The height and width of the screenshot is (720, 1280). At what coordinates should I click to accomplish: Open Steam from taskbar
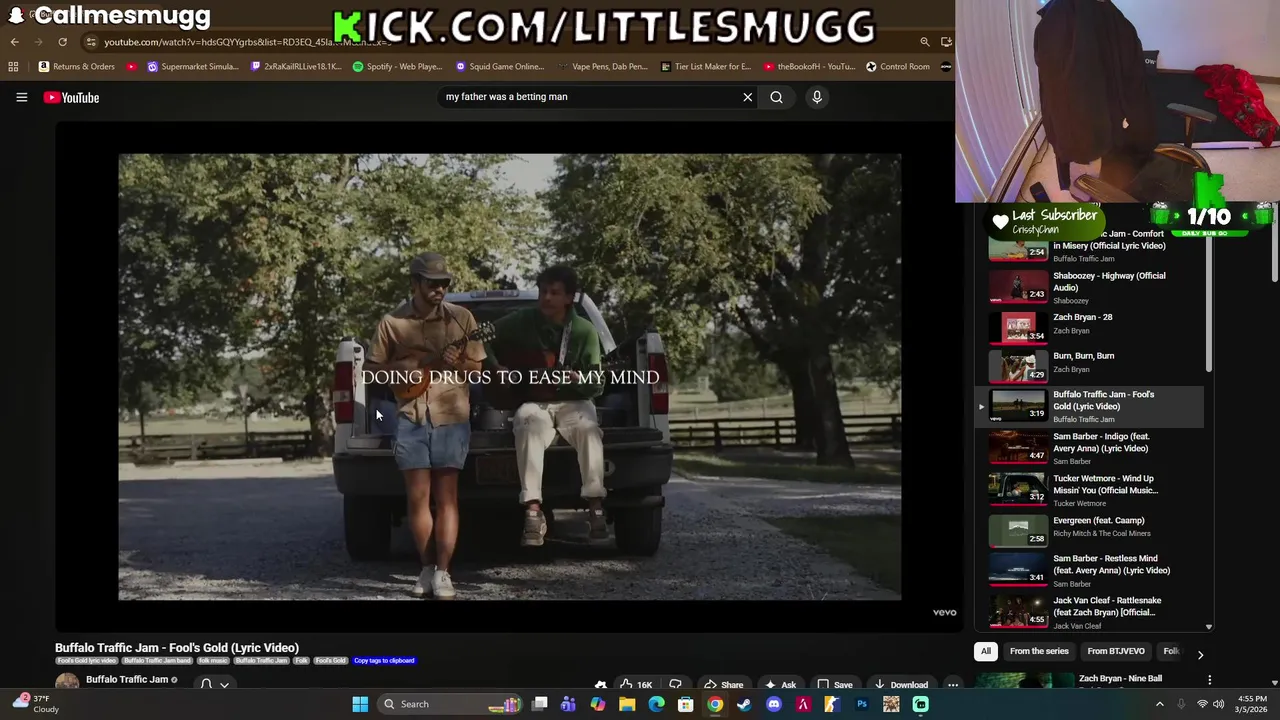pyautogui.click(x=744, y=704)
